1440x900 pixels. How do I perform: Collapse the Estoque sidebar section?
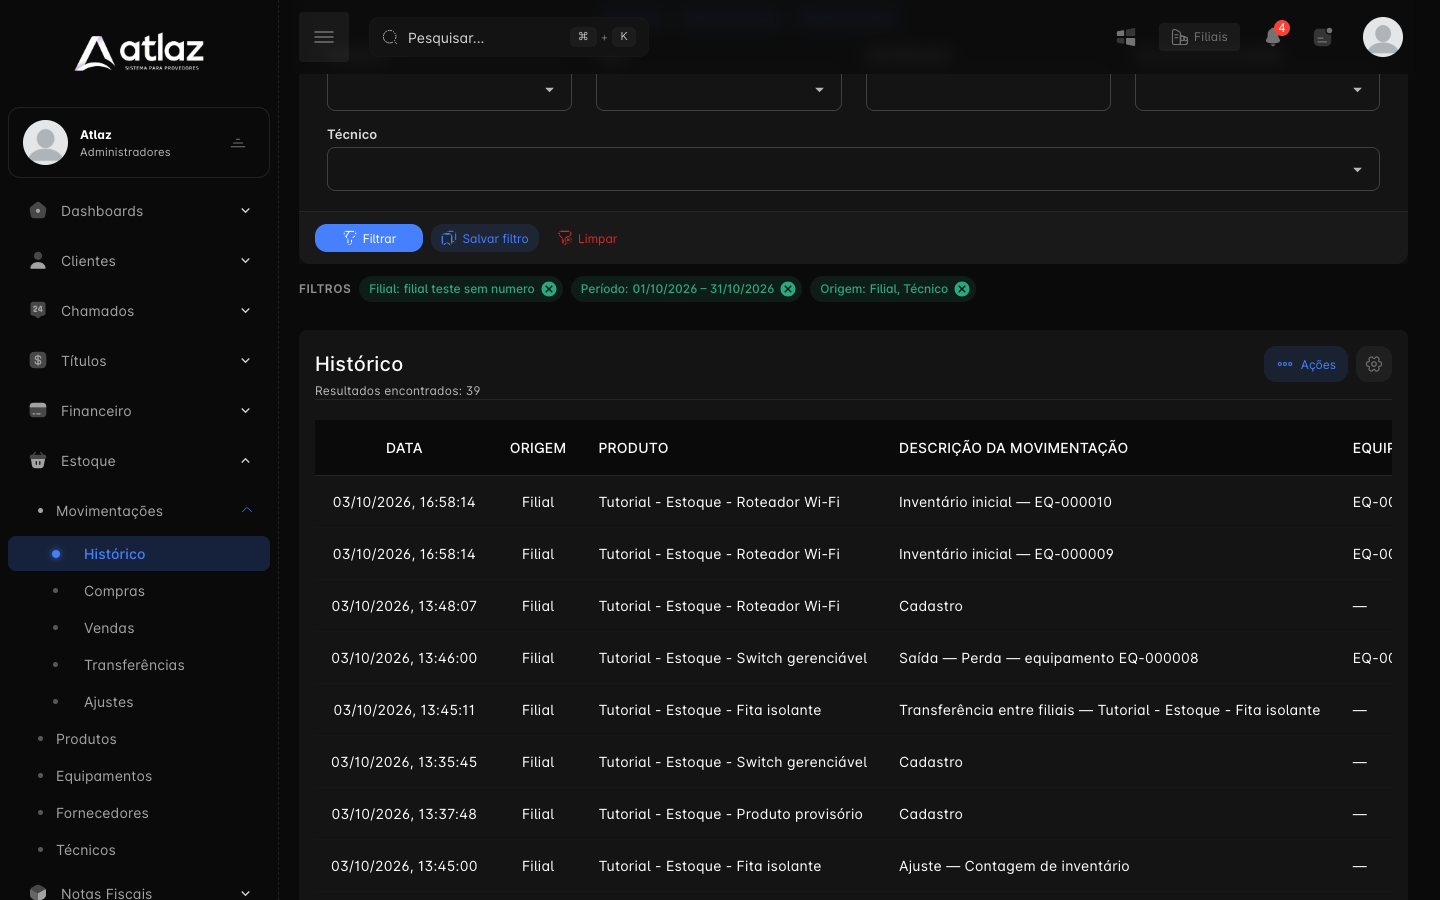[x=139, y=461]
